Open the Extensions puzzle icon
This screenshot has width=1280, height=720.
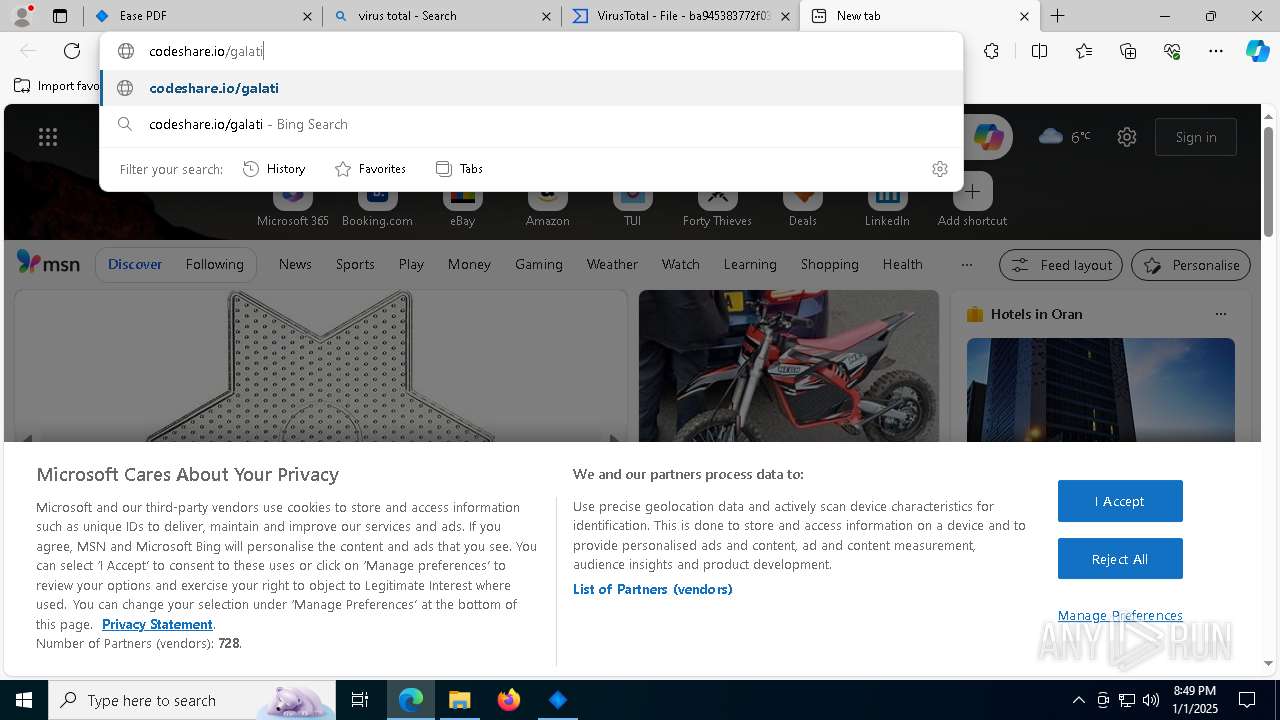pyautogui.click(x=991, y=51)
